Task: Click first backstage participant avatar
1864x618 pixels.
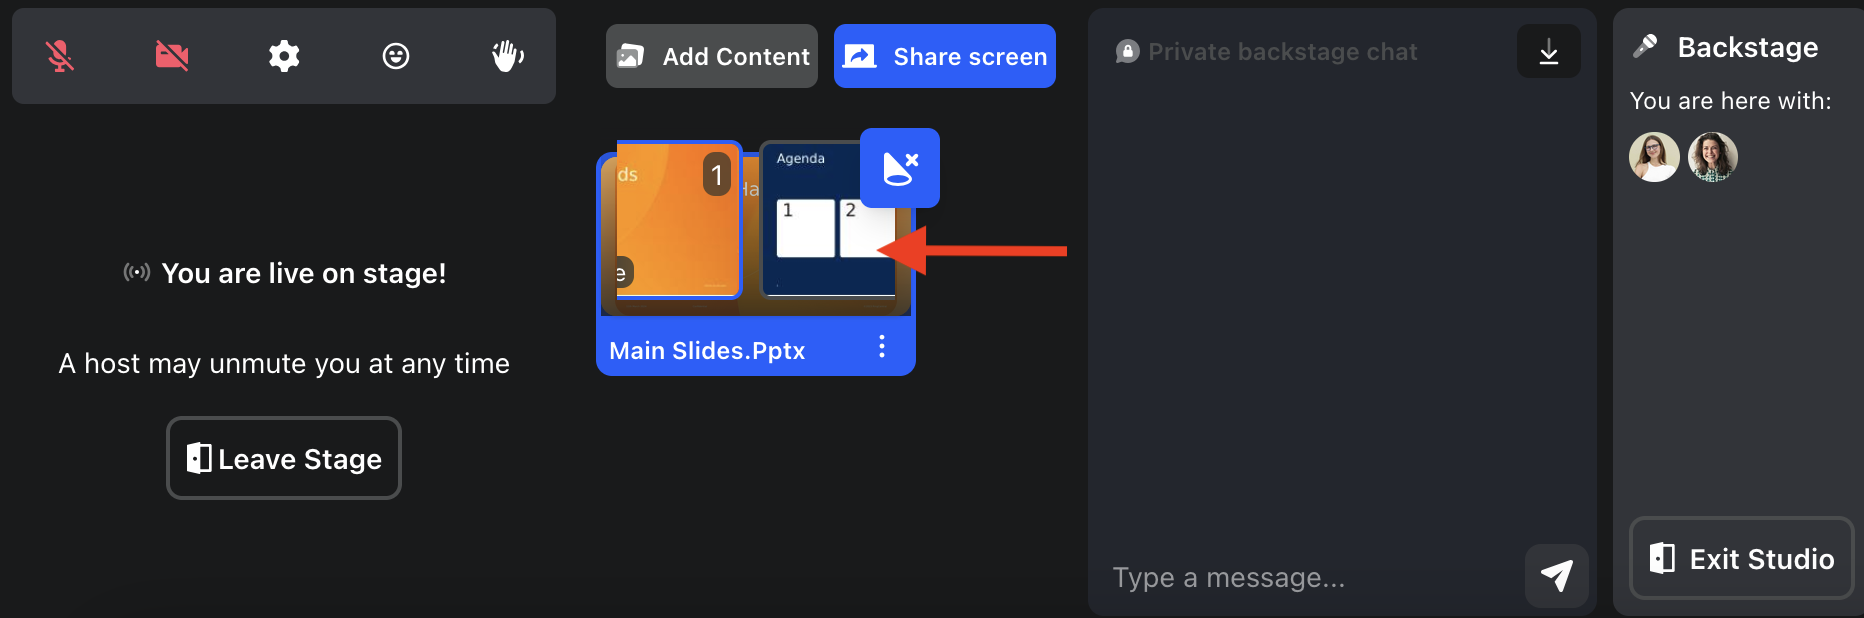Action: [1654, 157]
